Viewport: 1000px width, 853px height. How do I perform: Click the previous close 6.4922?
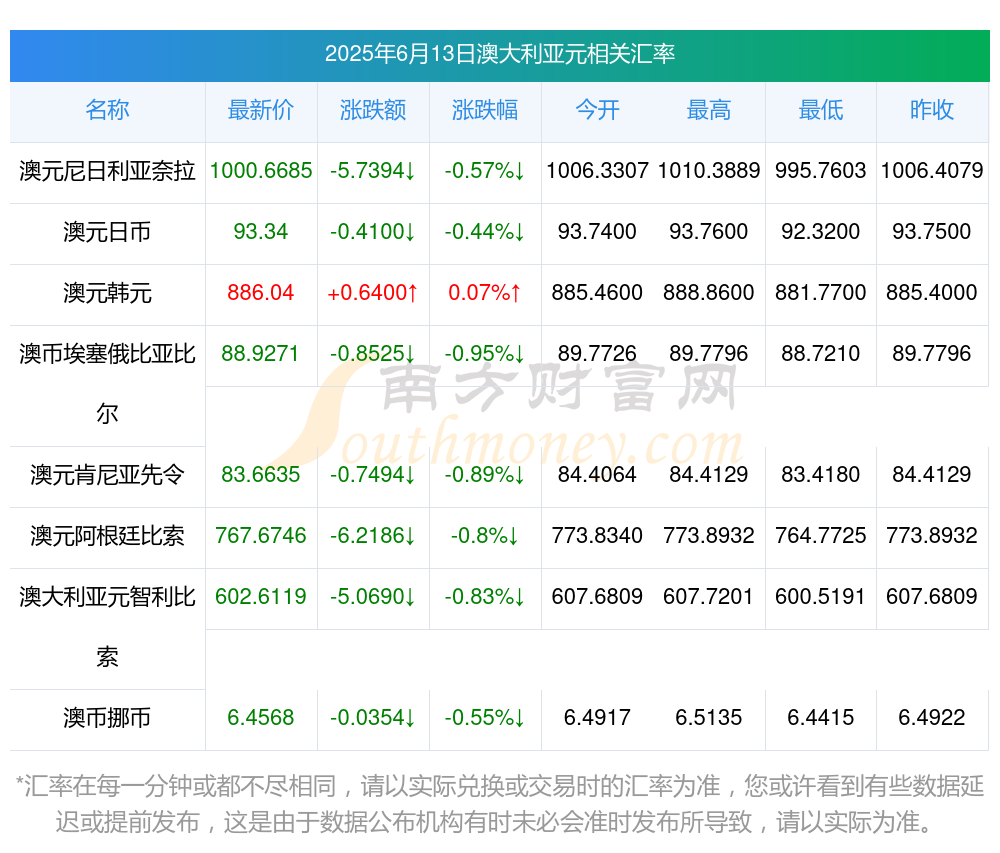(x=932, y=718)
